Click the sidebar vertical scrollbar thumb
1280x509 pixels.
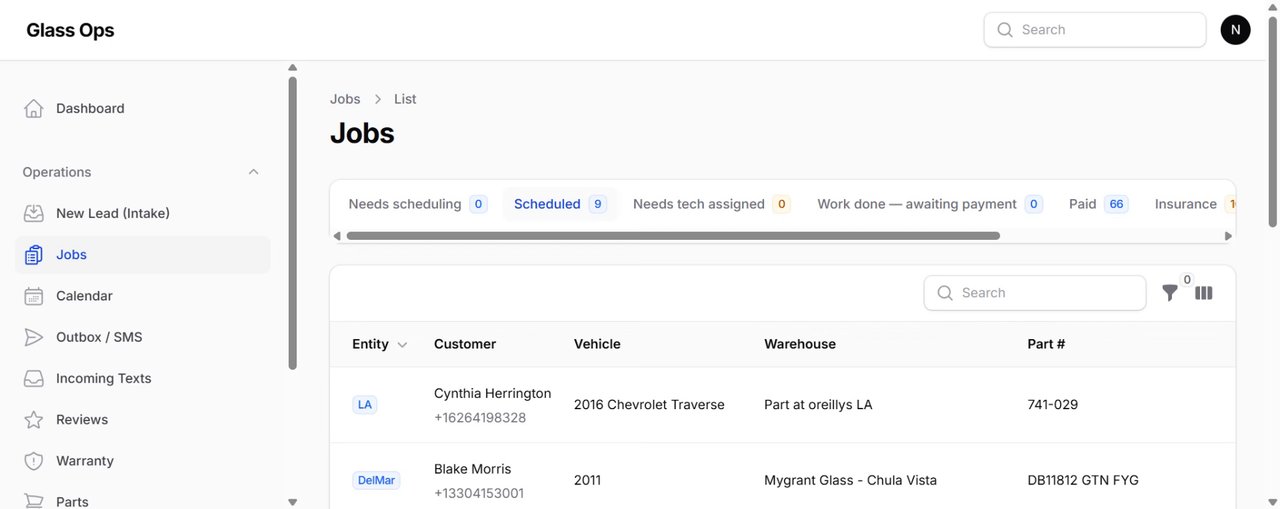click(x=292, y=224)
